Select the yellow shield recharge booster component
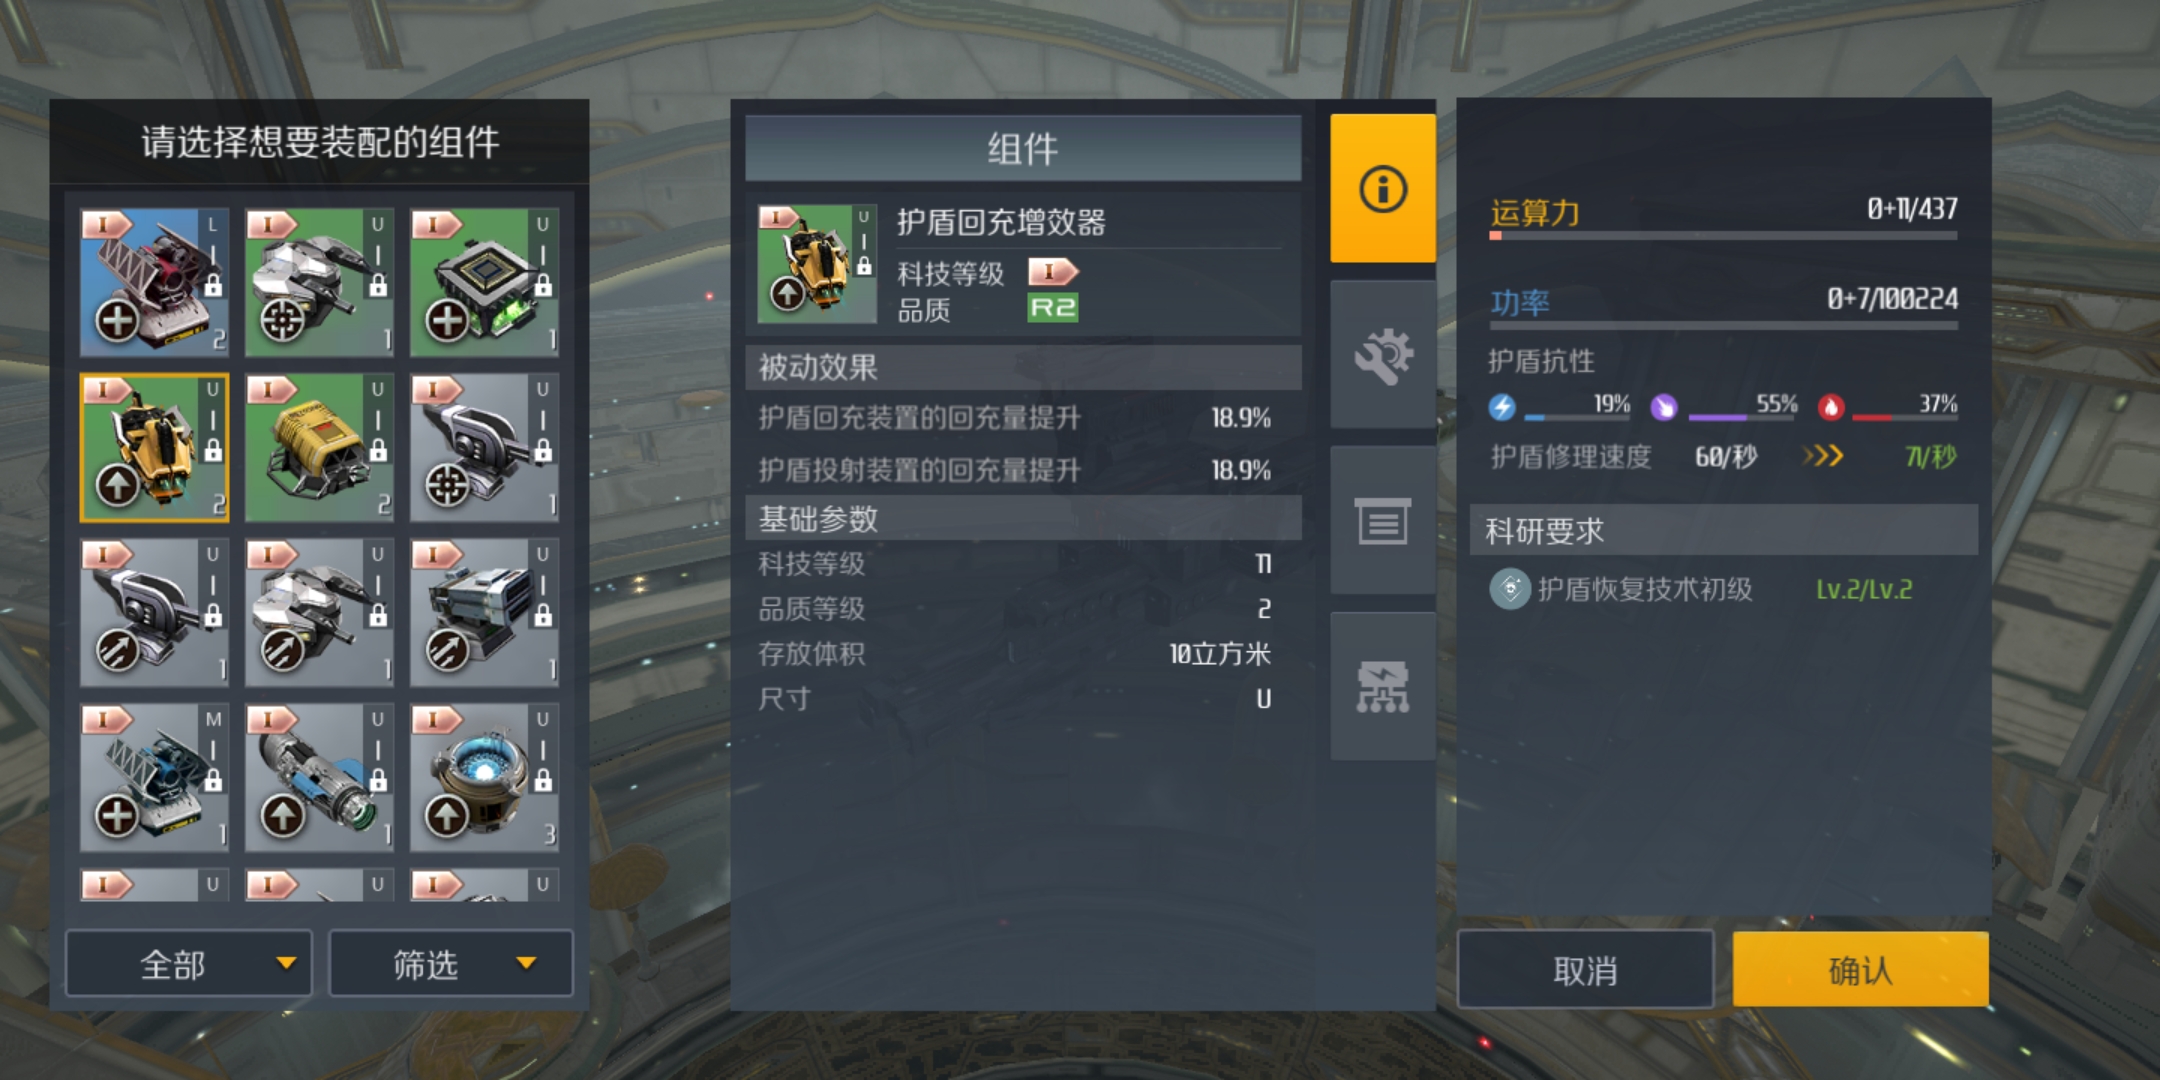 click(154, 448)
